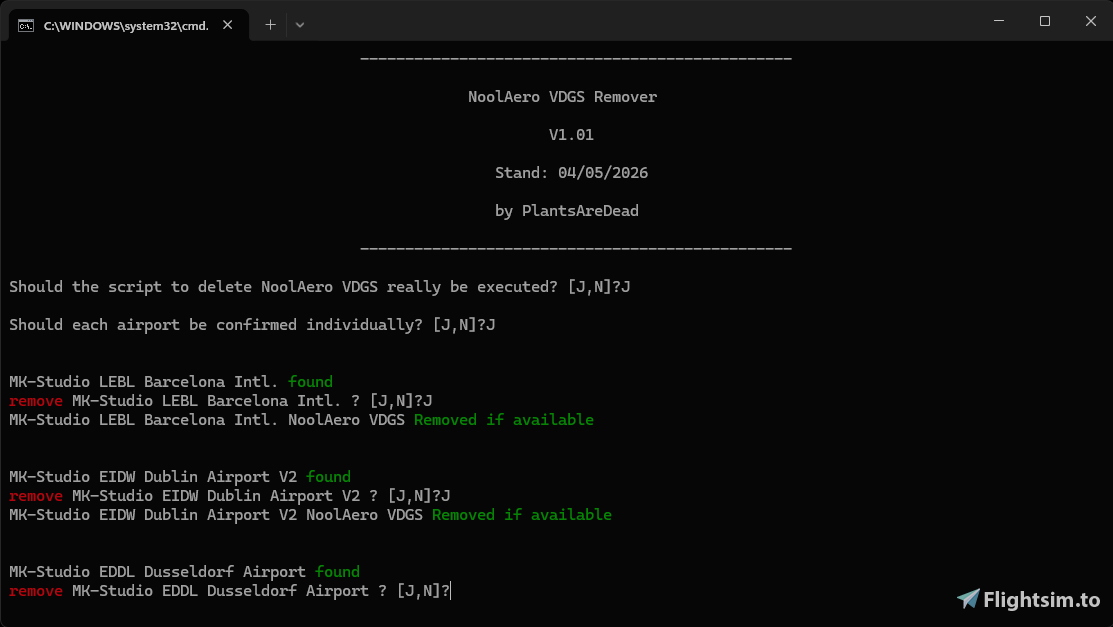Click the 'V1.01' version text
The width and height of the screenshot is (1113, 627).
571,135
